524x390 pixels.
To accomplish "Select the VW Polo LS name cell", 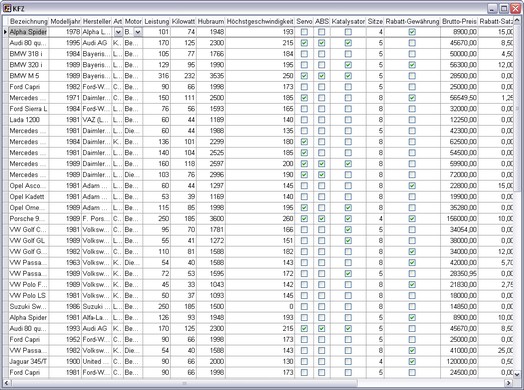I will (x=29, y=295).
